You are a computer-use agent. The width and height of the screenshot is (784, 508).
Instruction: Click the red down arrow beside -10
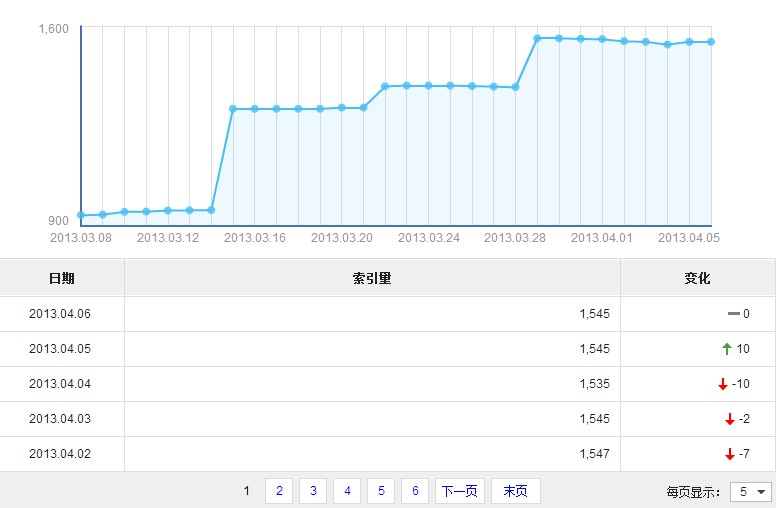tap(722, 384)
